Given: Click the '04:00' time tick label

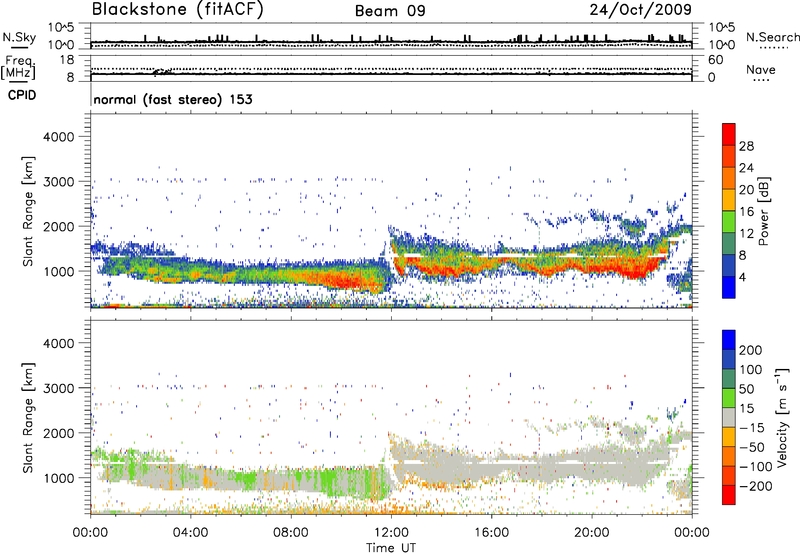Looking at the screenshot, I should click(x=190, y=533).
